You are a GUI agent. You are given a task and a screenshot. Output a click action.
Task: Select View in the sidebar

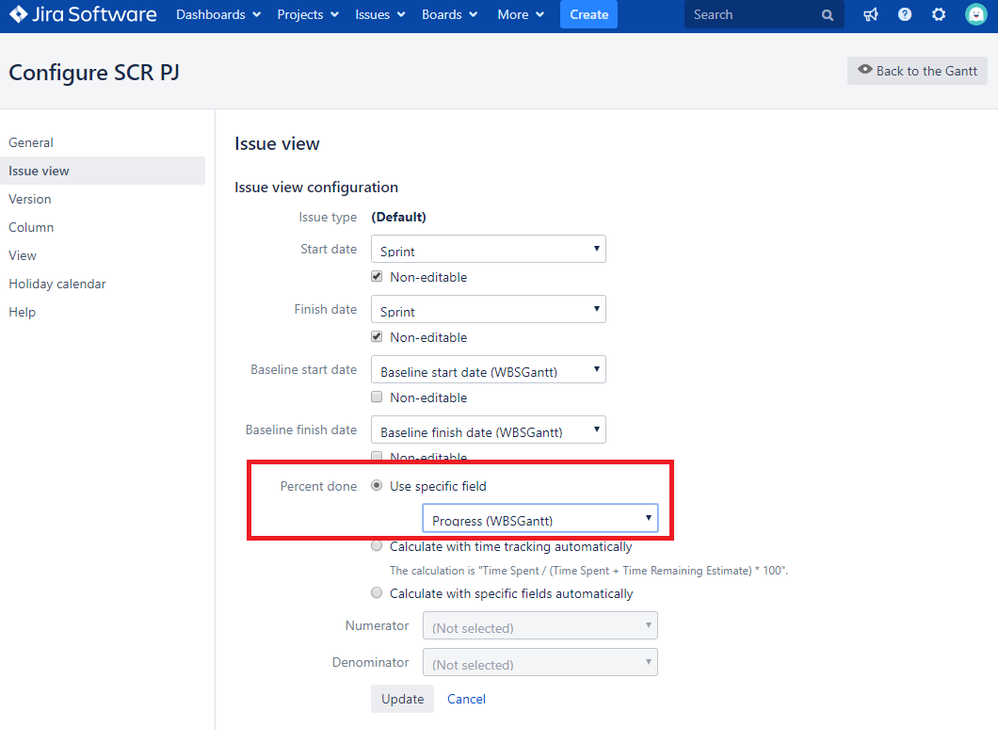click(x=22, y=255)
